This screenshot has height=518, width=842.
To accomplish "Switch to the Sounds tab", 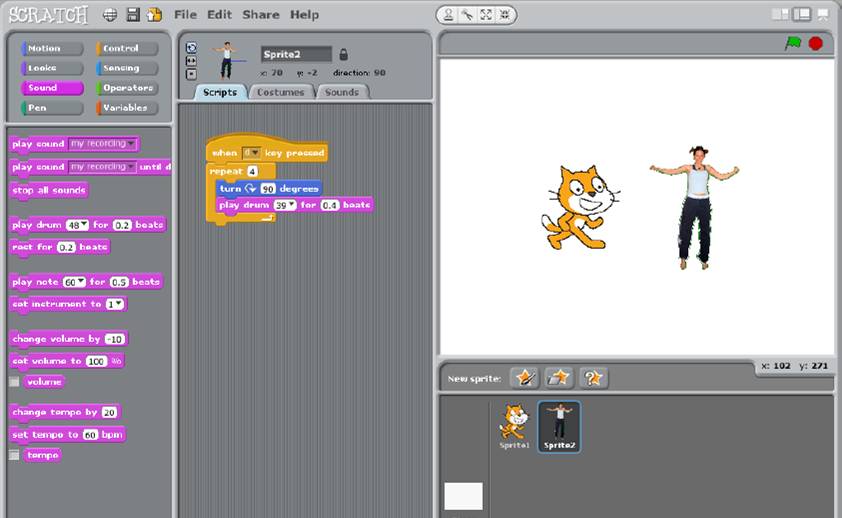I will [342, 92].
